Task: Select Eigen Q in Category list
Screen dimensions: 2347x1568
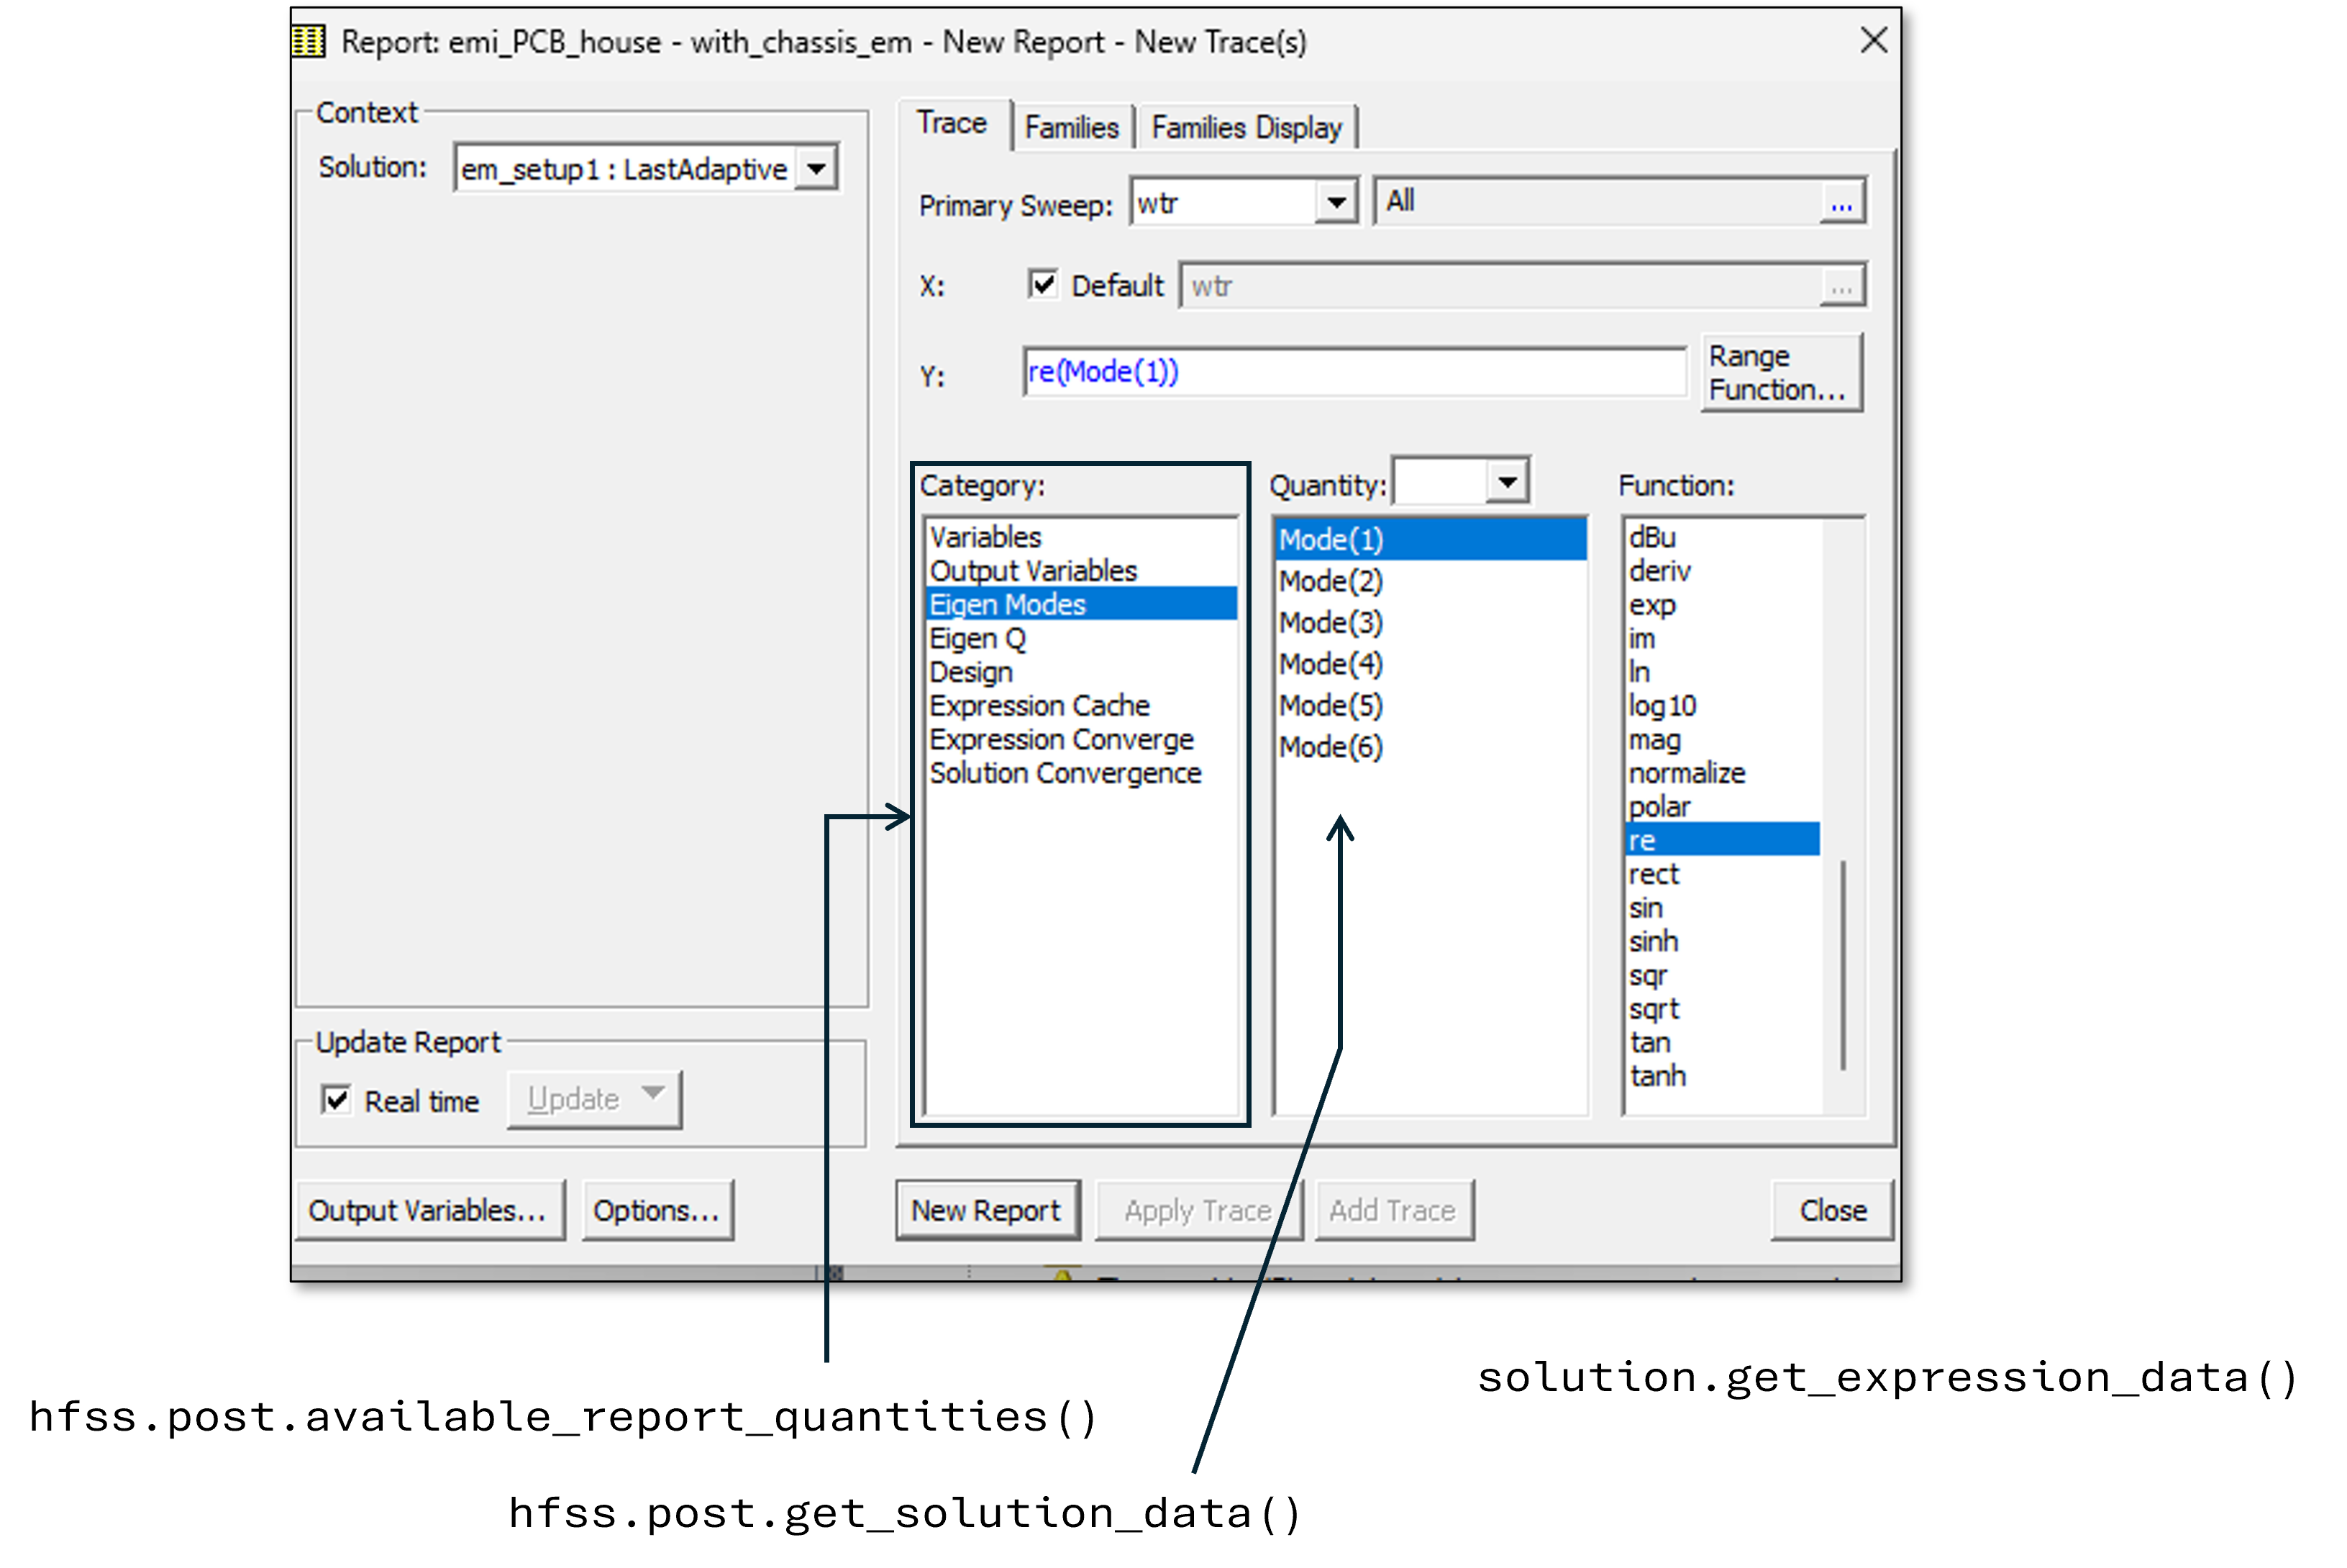Action: (977, 638)
